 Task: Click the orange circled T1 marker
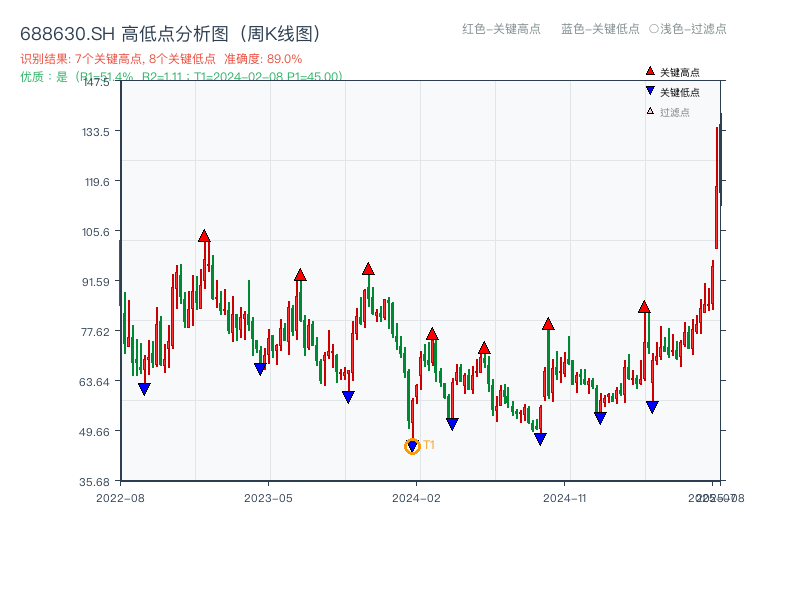click(x=412, y=446)
